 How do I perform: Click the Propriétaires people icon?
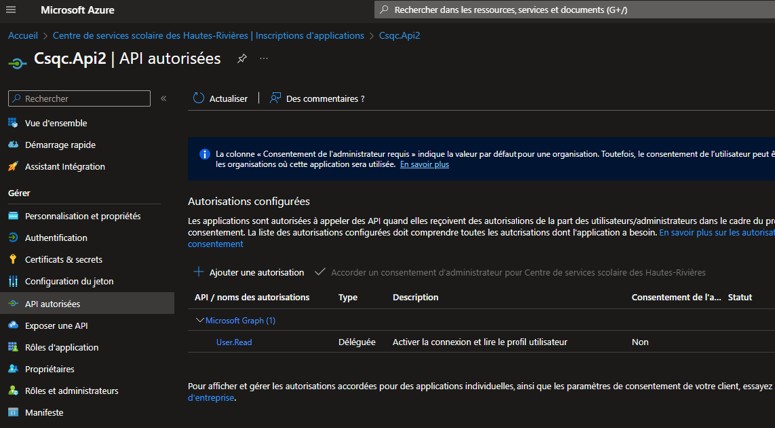pos(13,369)
